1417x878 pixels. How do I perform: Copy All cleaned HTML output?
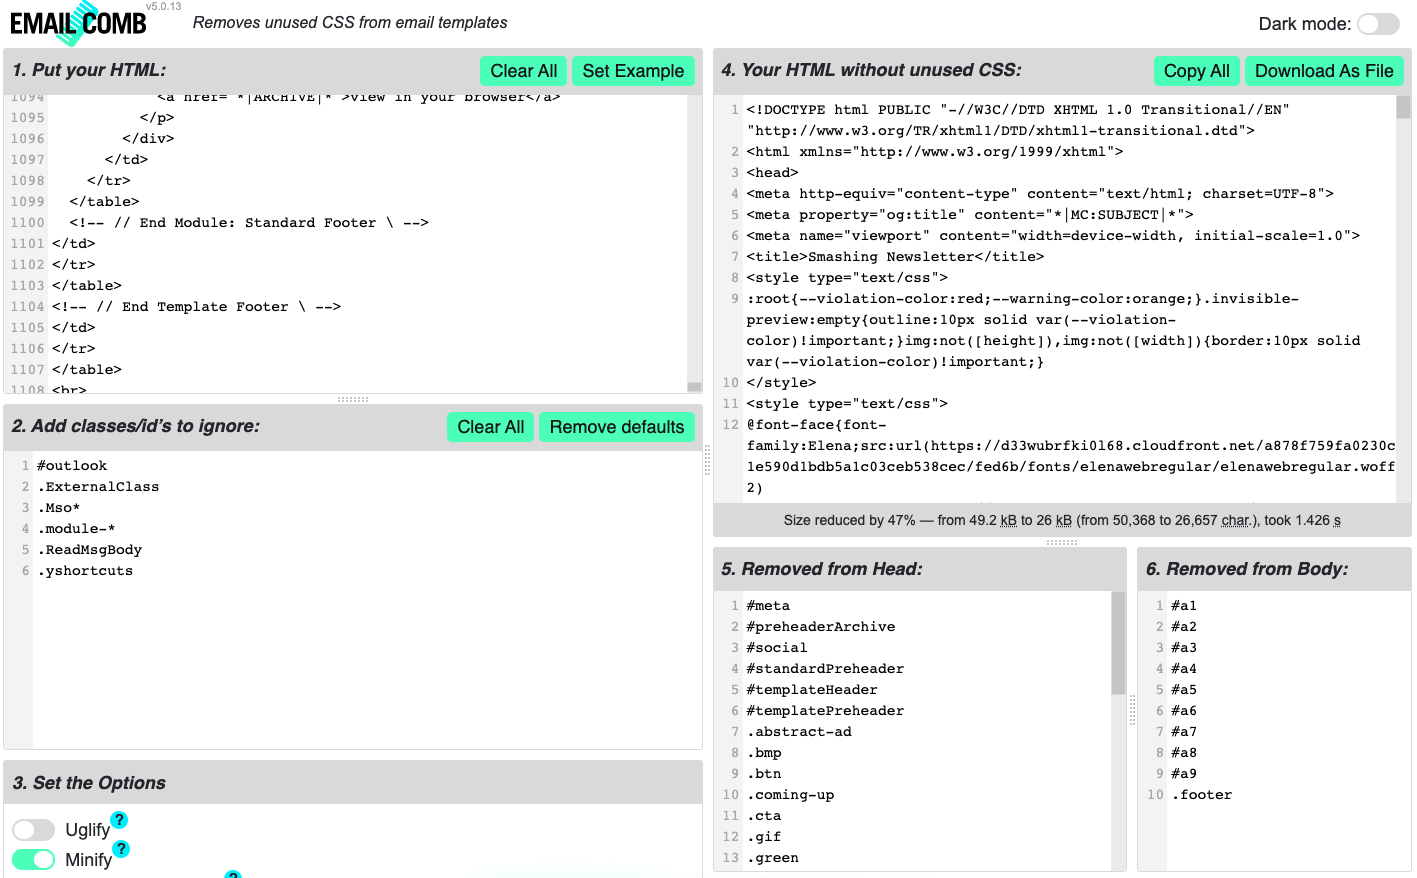point(1196,71)
